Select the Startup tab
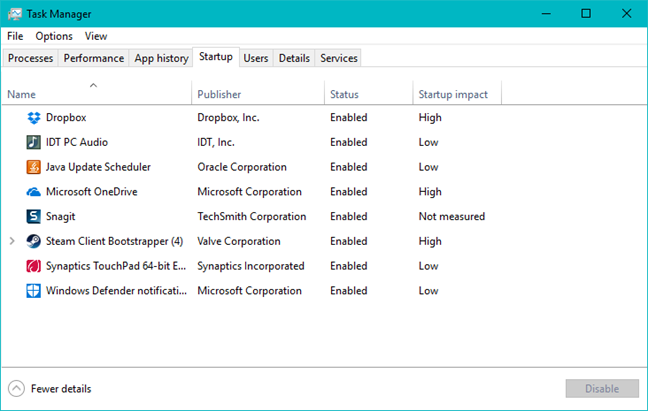This screenshot has width=648, height=411. 216,57
